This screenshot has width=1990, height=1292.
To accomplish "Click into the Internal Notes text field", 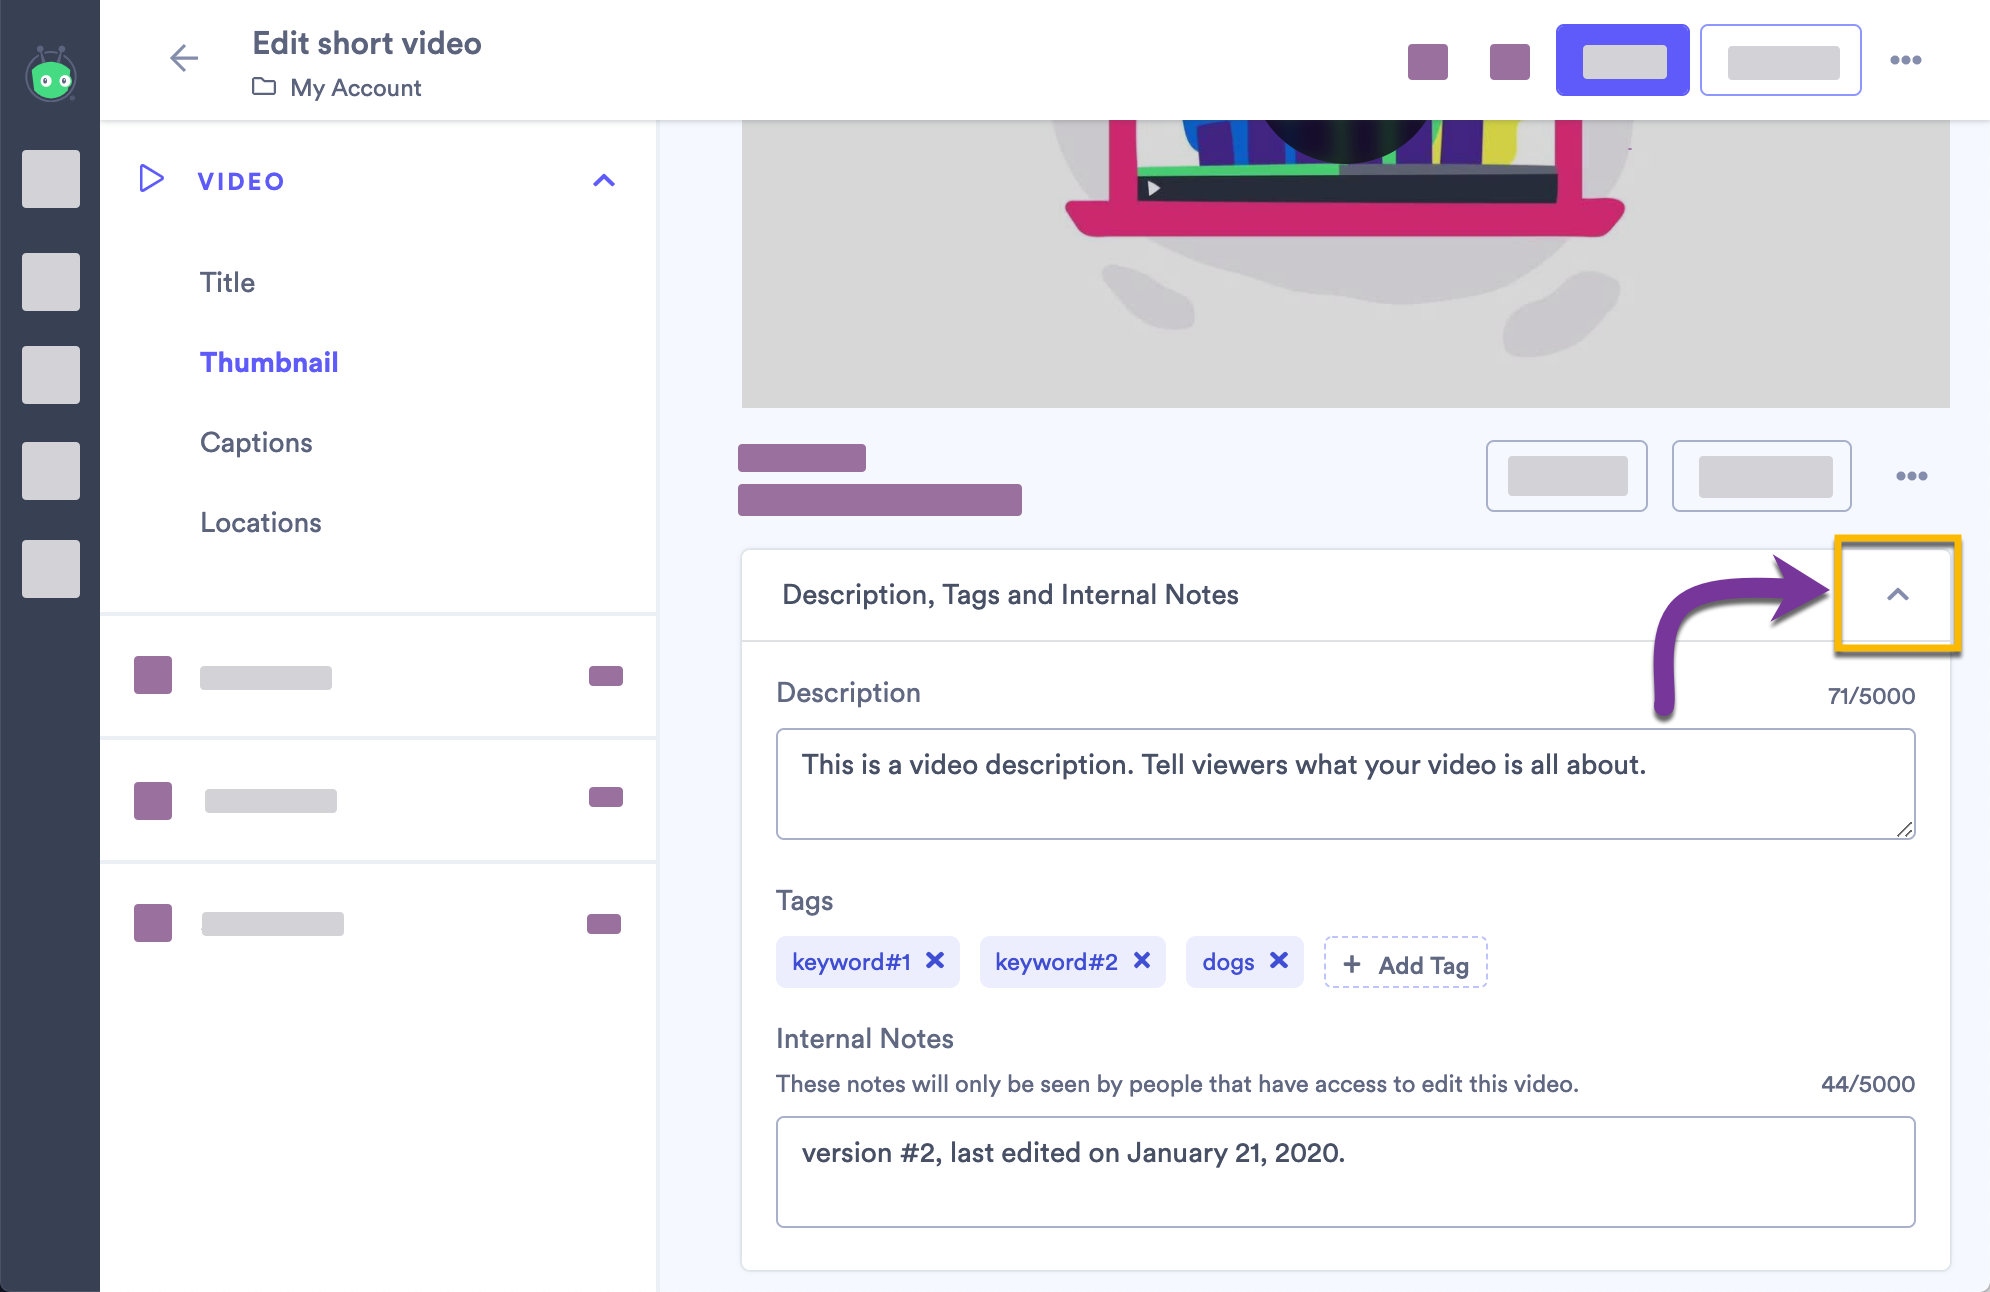I will (1345, 1172).
